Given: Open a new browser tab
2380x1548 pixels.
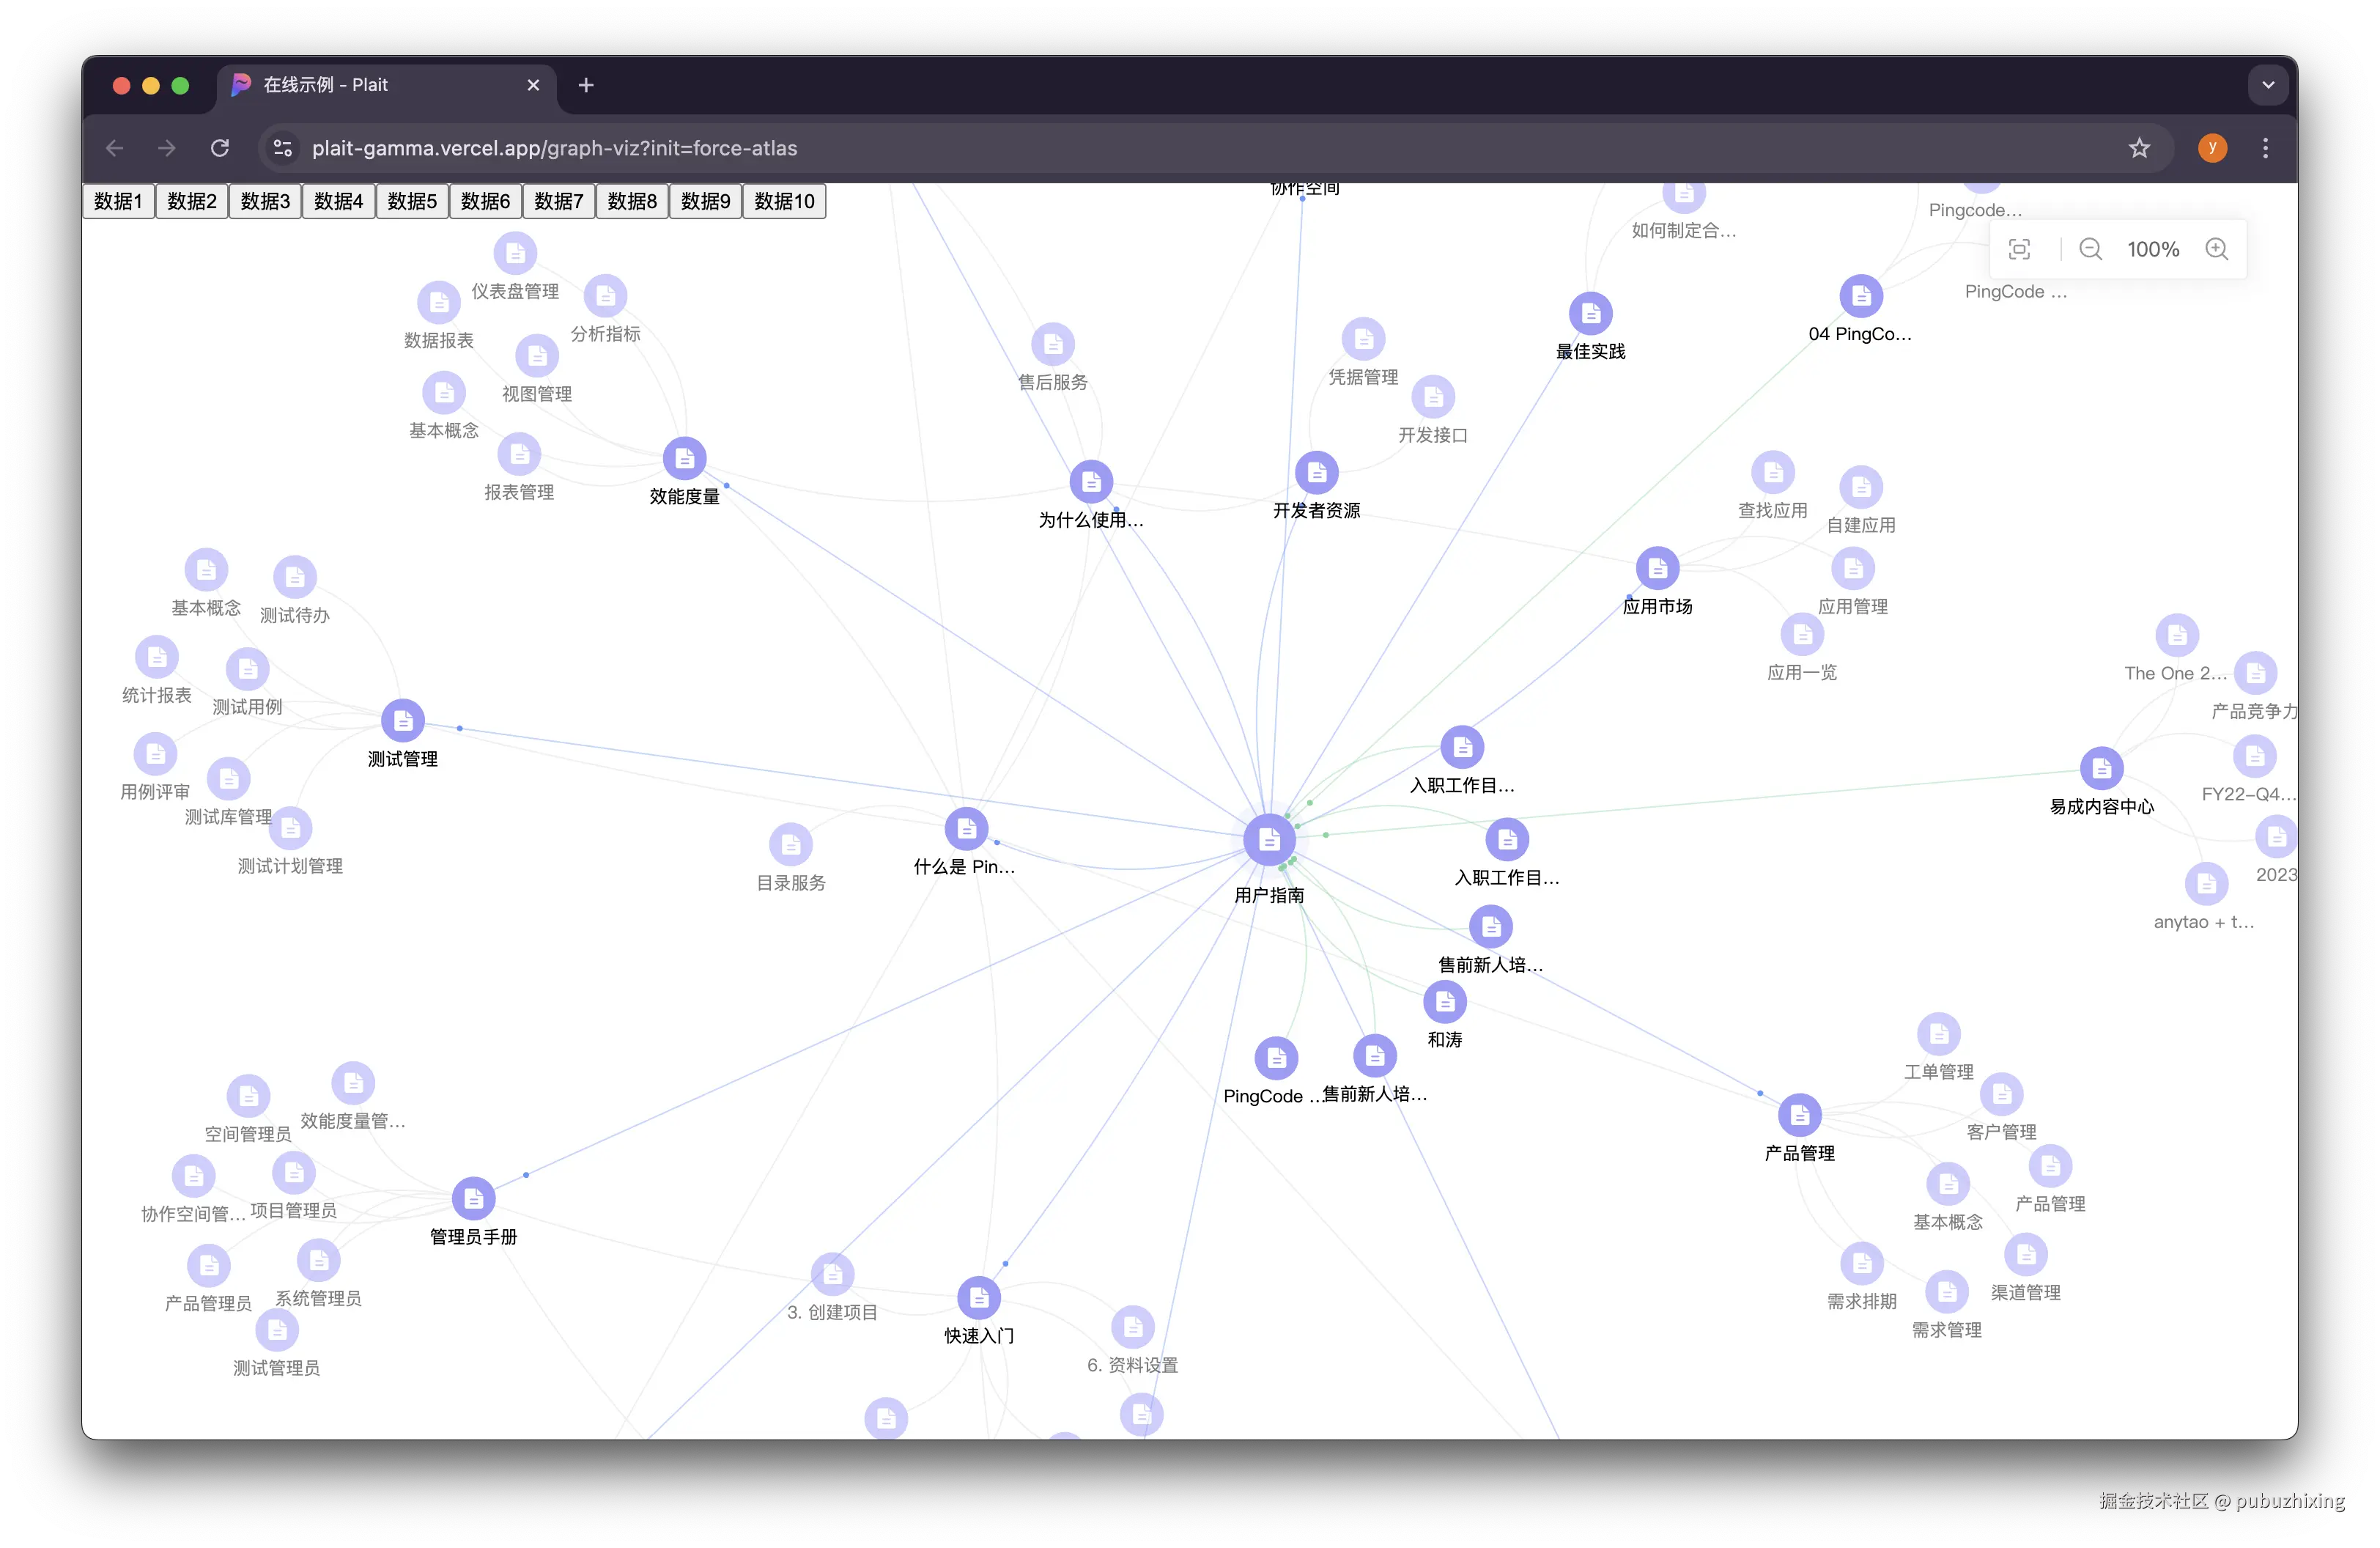Looking at the screenshot, I should (x=586, y=85).
